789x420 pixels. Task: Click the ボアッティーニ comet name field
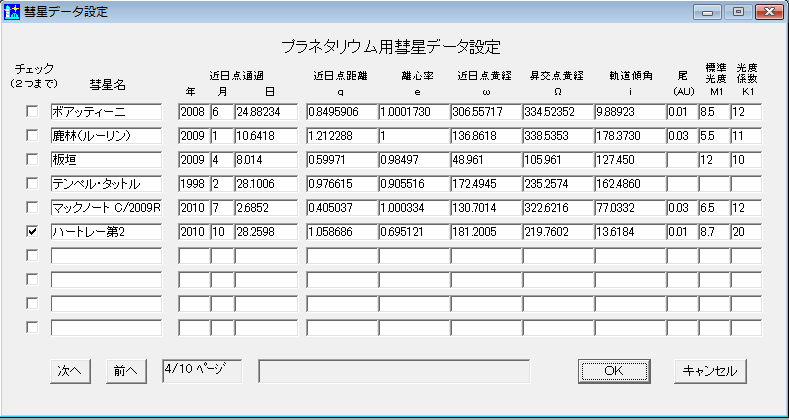pyautogui.click(x=105, y=112)
